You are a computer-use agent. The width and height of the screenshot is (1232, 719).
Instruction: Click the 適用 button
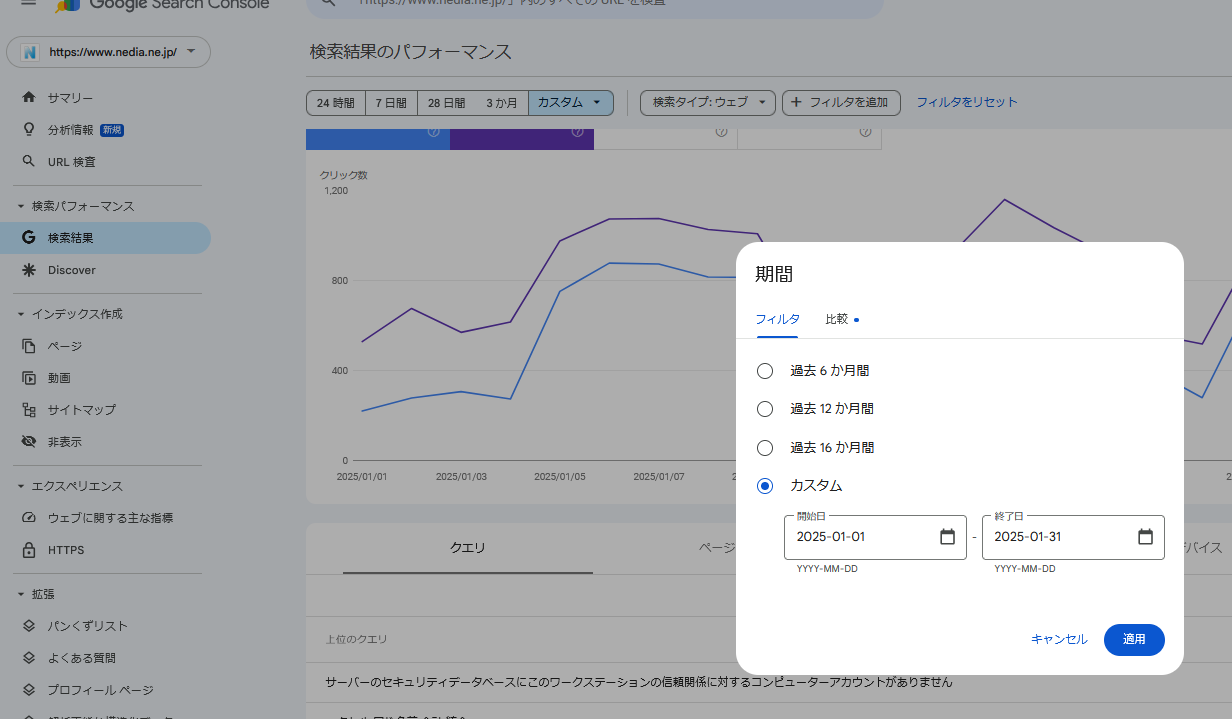tap(1134, 639)
